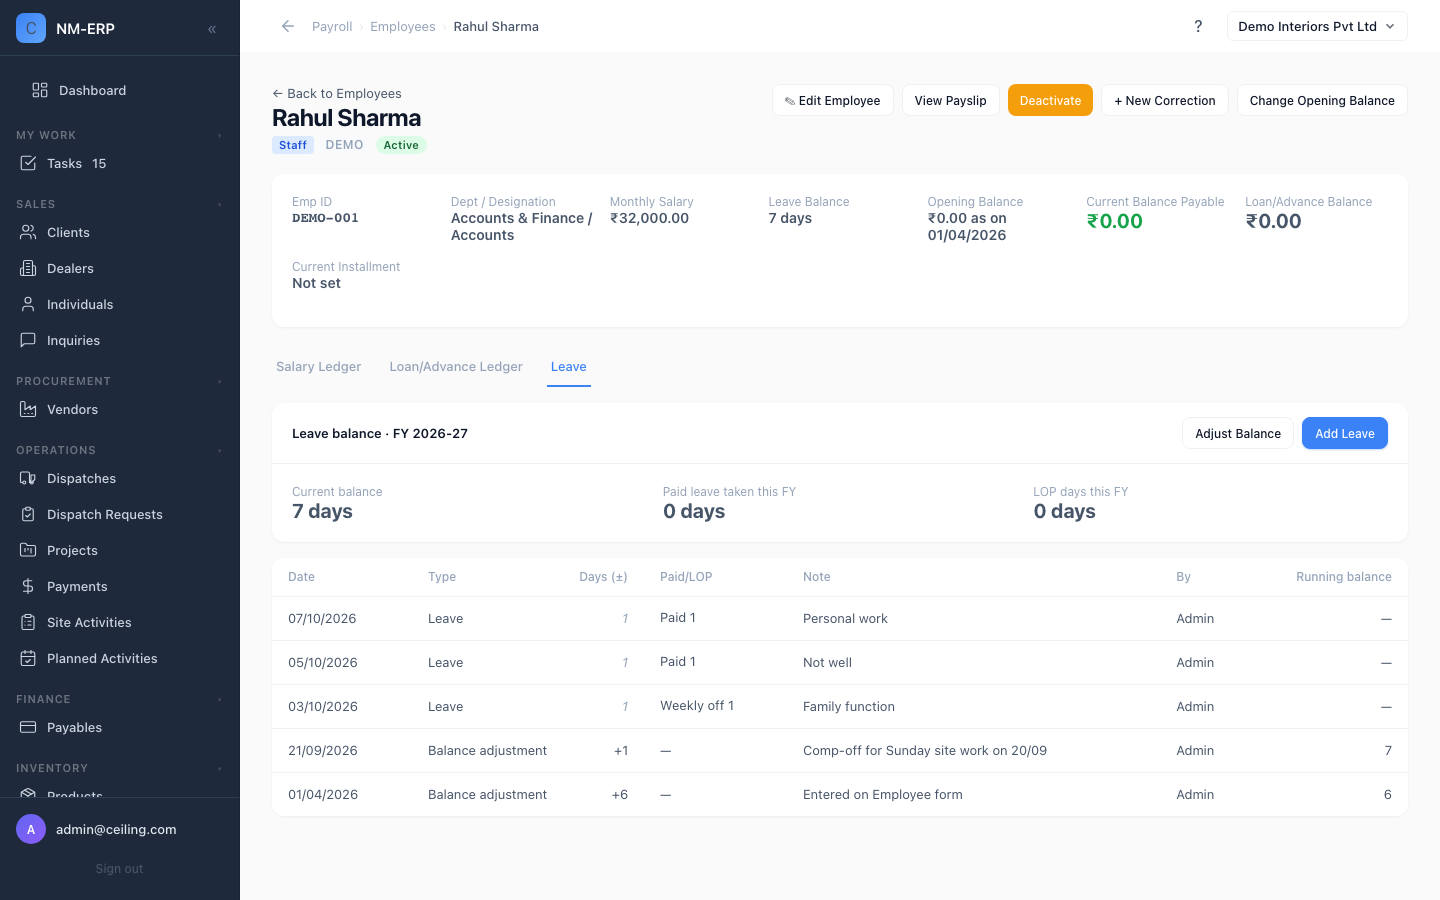Open Site Activities clipboard icon
Viewport: 1440px width, 900px height.
coord(28,622)
